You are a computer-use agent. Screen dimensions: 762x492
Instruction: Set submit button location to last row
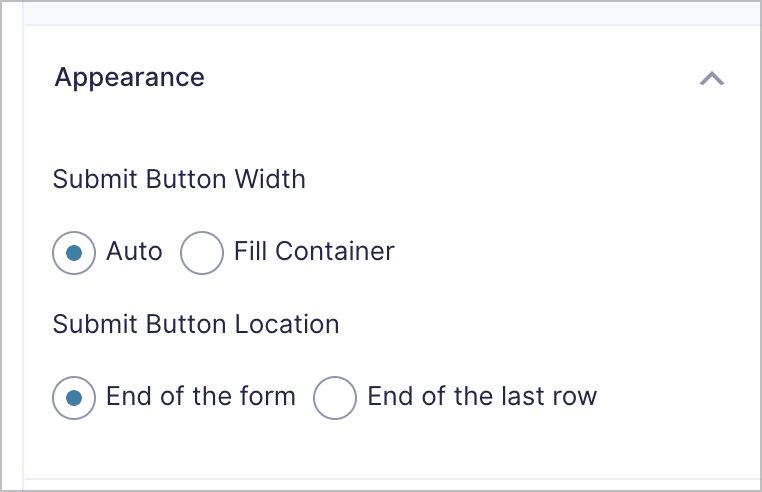335,397
